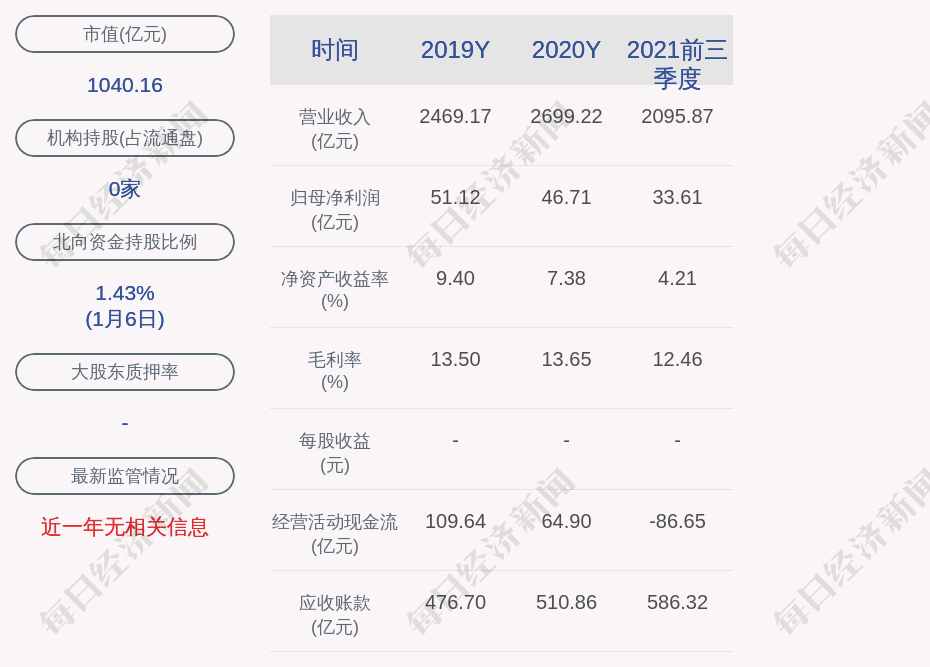Select the 应收账款(亿元) row label
Screen dimensions: 930x667
point(335,615)
